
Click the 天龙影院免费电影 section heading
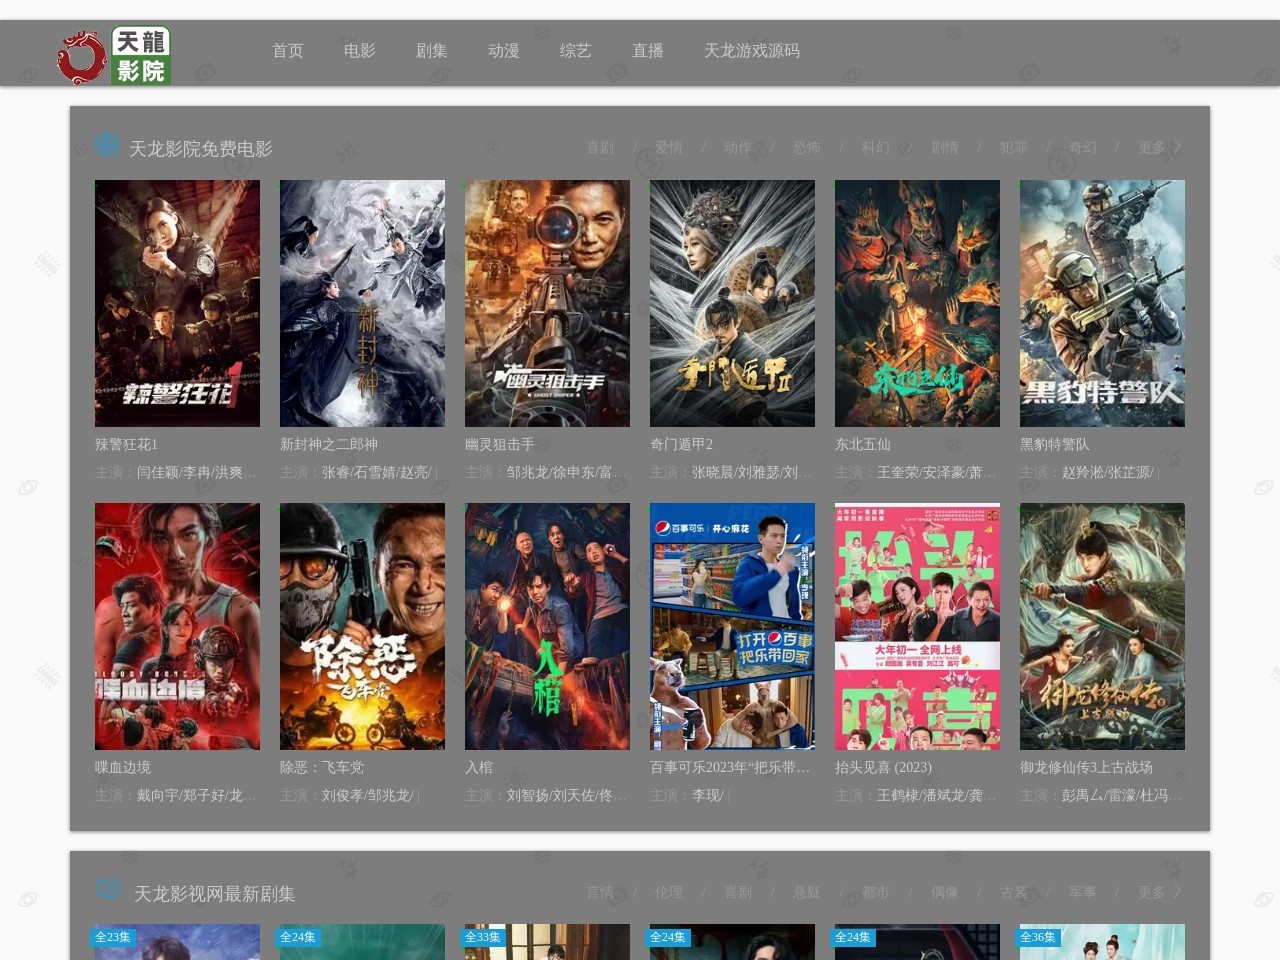click(200, 148)
